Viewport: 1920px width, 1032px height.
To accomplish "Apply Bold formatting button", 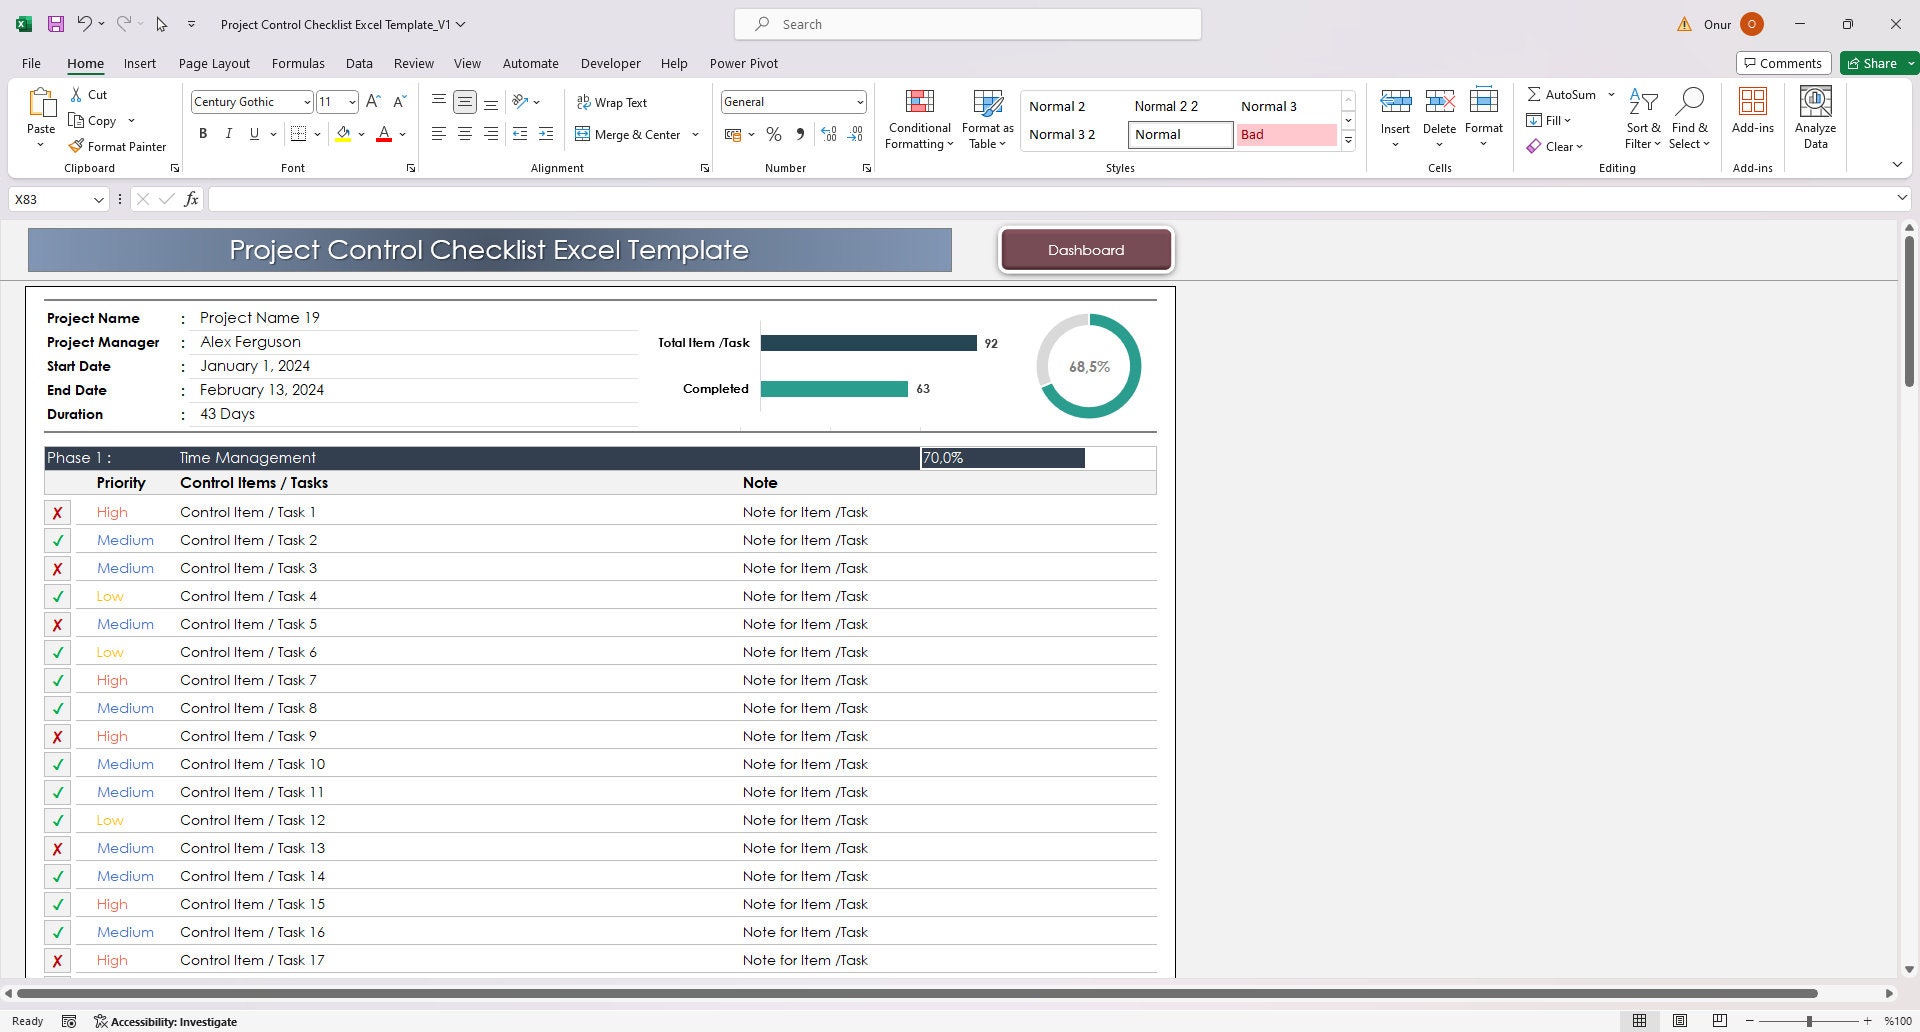I will pyautogui.click(x=203, y=134).
